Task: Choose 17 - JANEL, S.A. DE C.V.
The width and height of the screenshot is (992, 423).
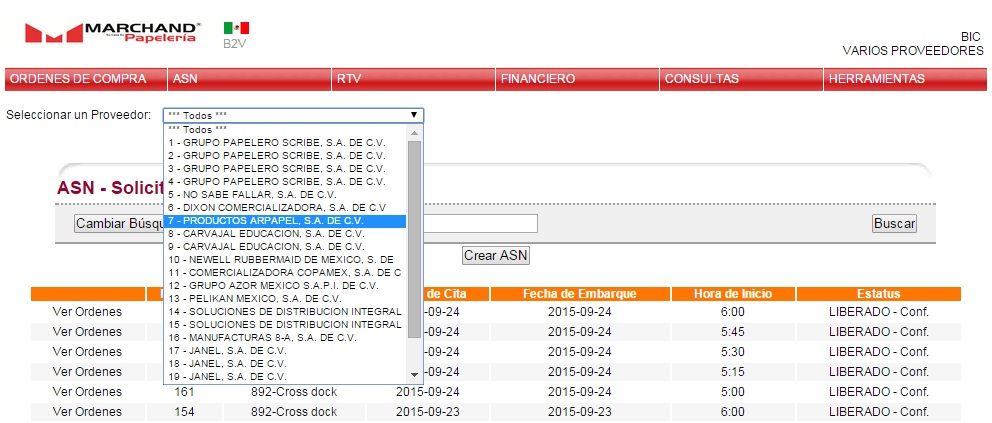Action: point(285,350)
